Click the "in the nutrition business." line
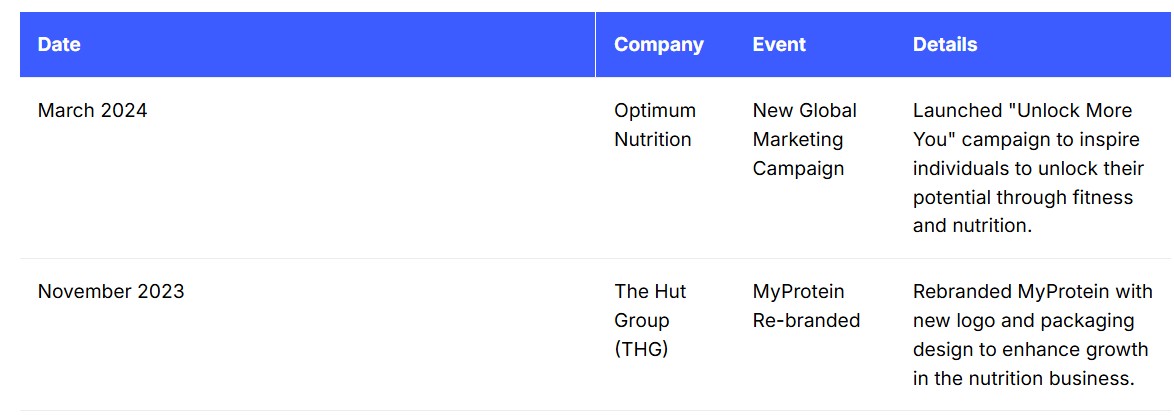This screenshot has width=1174, height=418. pos(1023,379)
